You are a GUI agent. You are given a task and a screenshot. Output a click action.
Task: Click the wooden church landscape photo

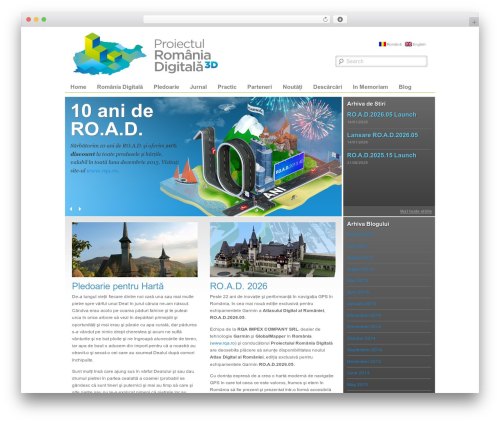(135, 249)
